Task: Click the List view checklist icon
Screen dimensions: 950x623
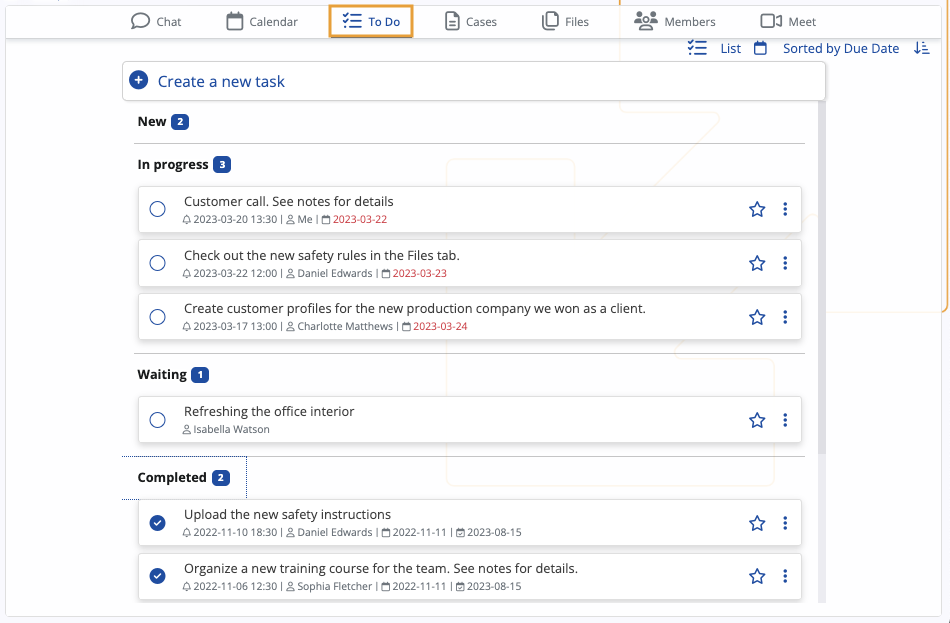Action: (697, 48)
